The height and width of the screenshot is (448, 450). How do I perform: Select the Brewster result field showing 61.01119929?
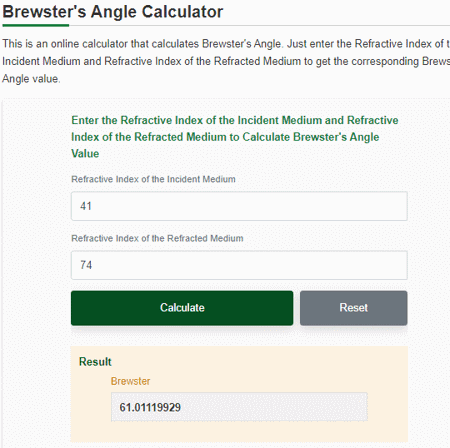(239, 407)
